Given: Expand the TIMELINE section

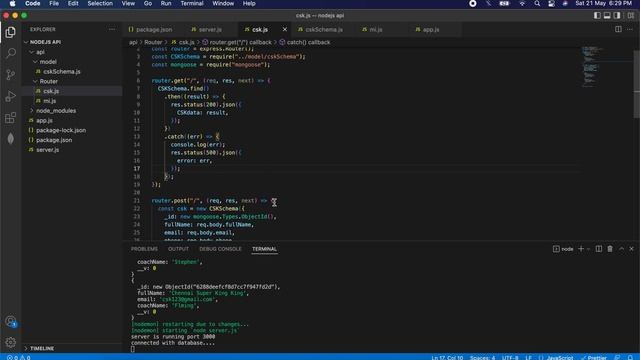Looking at the screenshot, I should click(42, 348).
